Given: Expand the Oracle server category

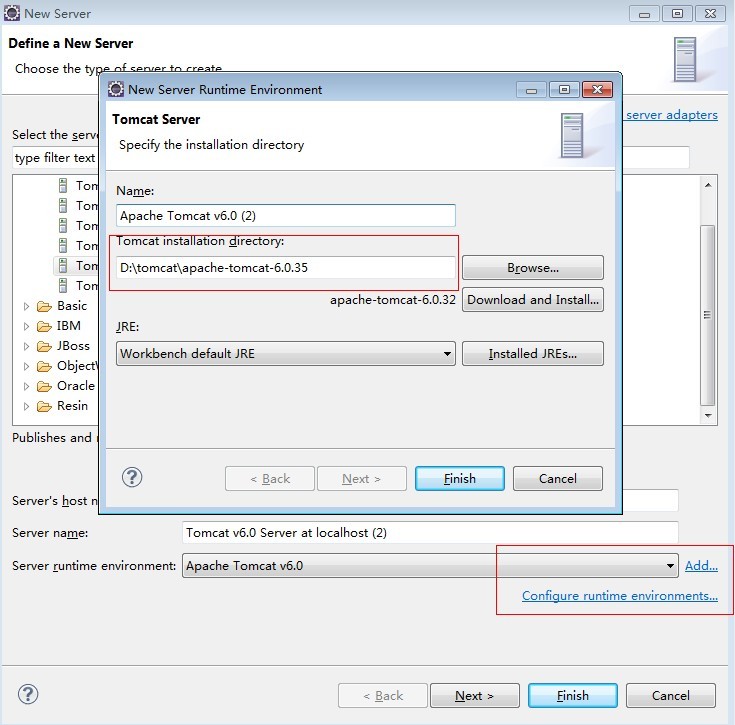Looking at the screenshot, I should tap(26, 387).
